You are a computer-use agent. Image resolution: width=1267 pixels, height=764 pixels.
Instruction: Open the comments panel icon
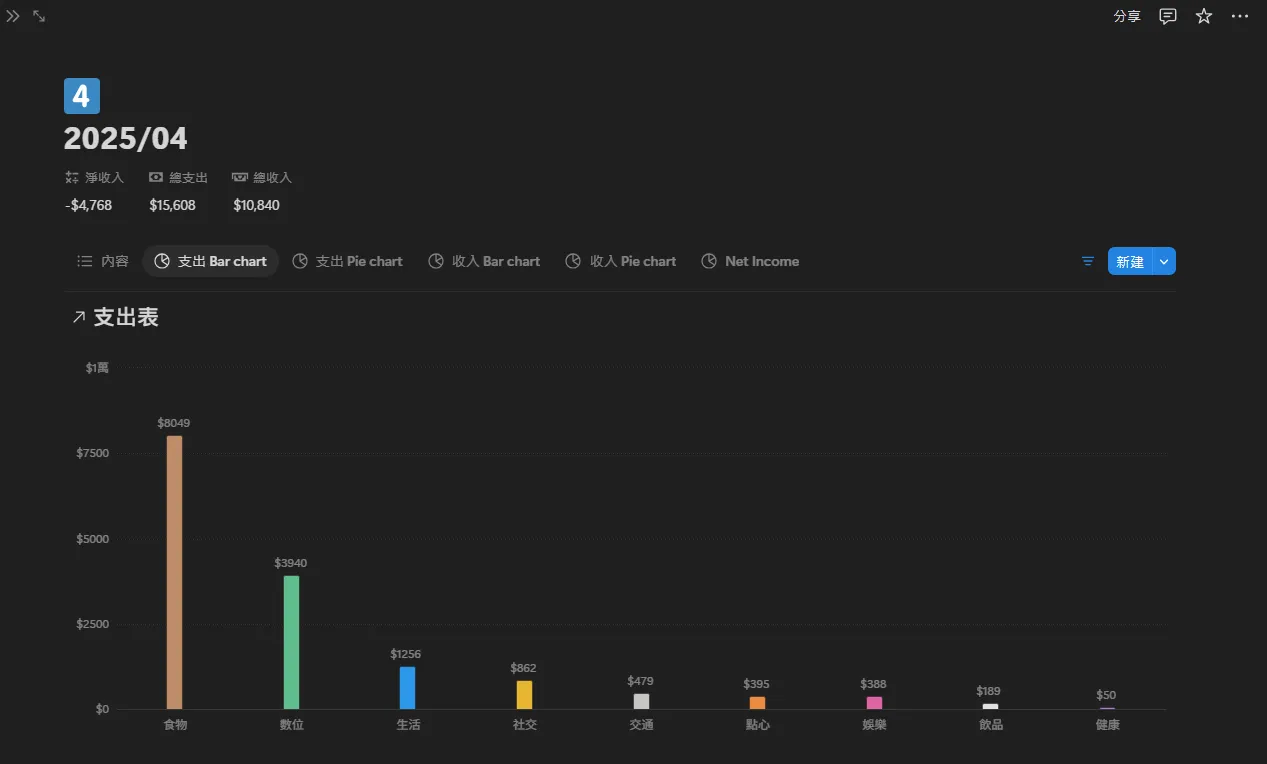pyautogui.click(x=1168, y=16)
